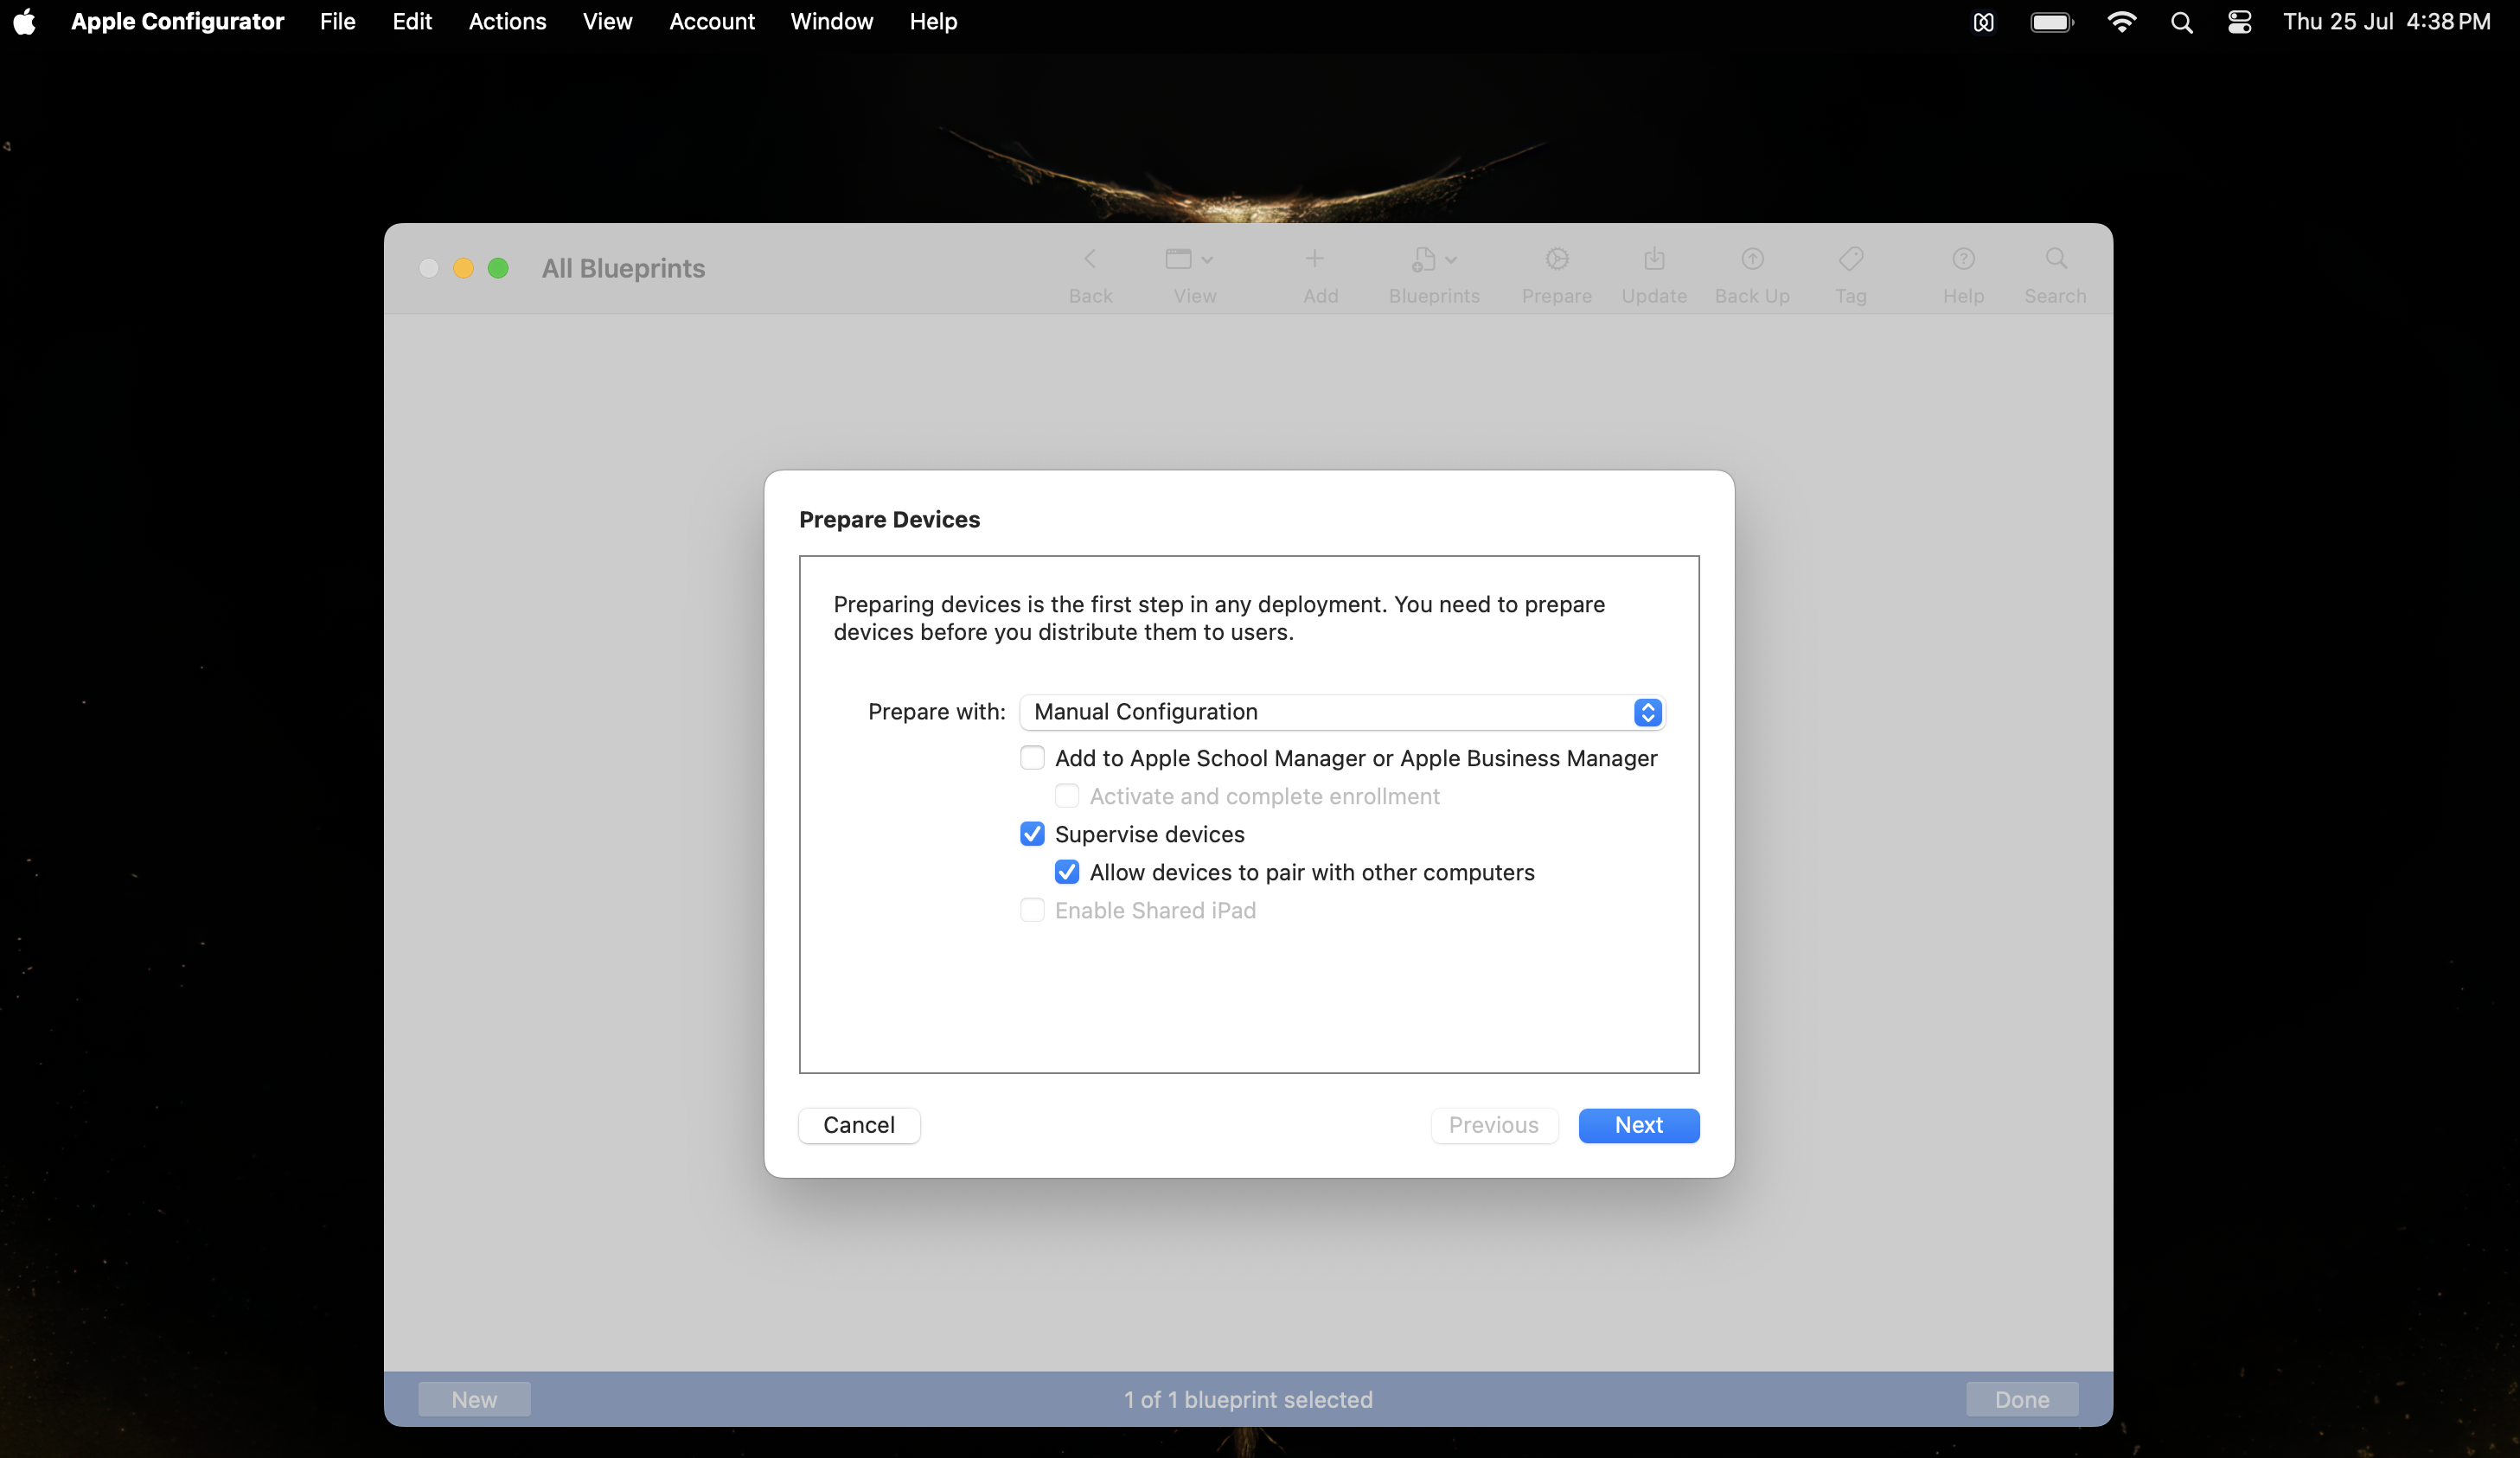Click the Update toolbar icon
This screenshot has width=2520, height=1458.
click(x=1654, y=260)
